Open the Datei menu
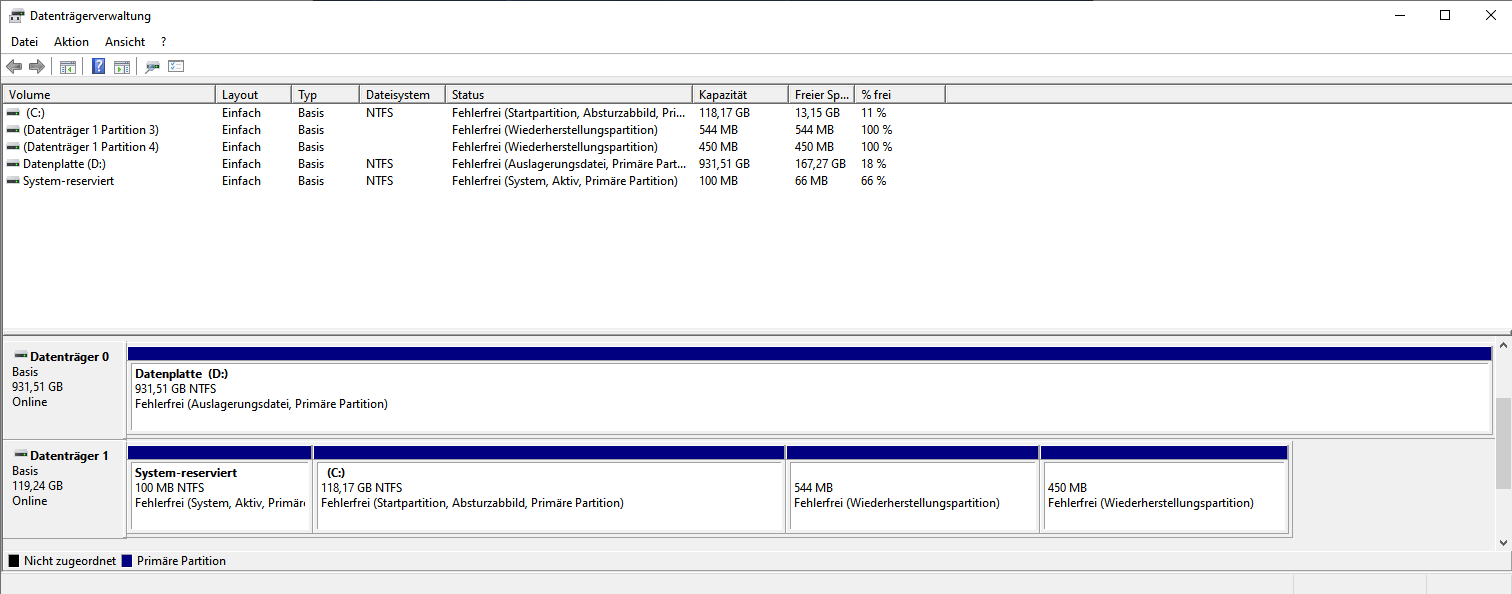Image resolution: width=1512 pixels, height=594 pixels. click(x=24, y=42)
